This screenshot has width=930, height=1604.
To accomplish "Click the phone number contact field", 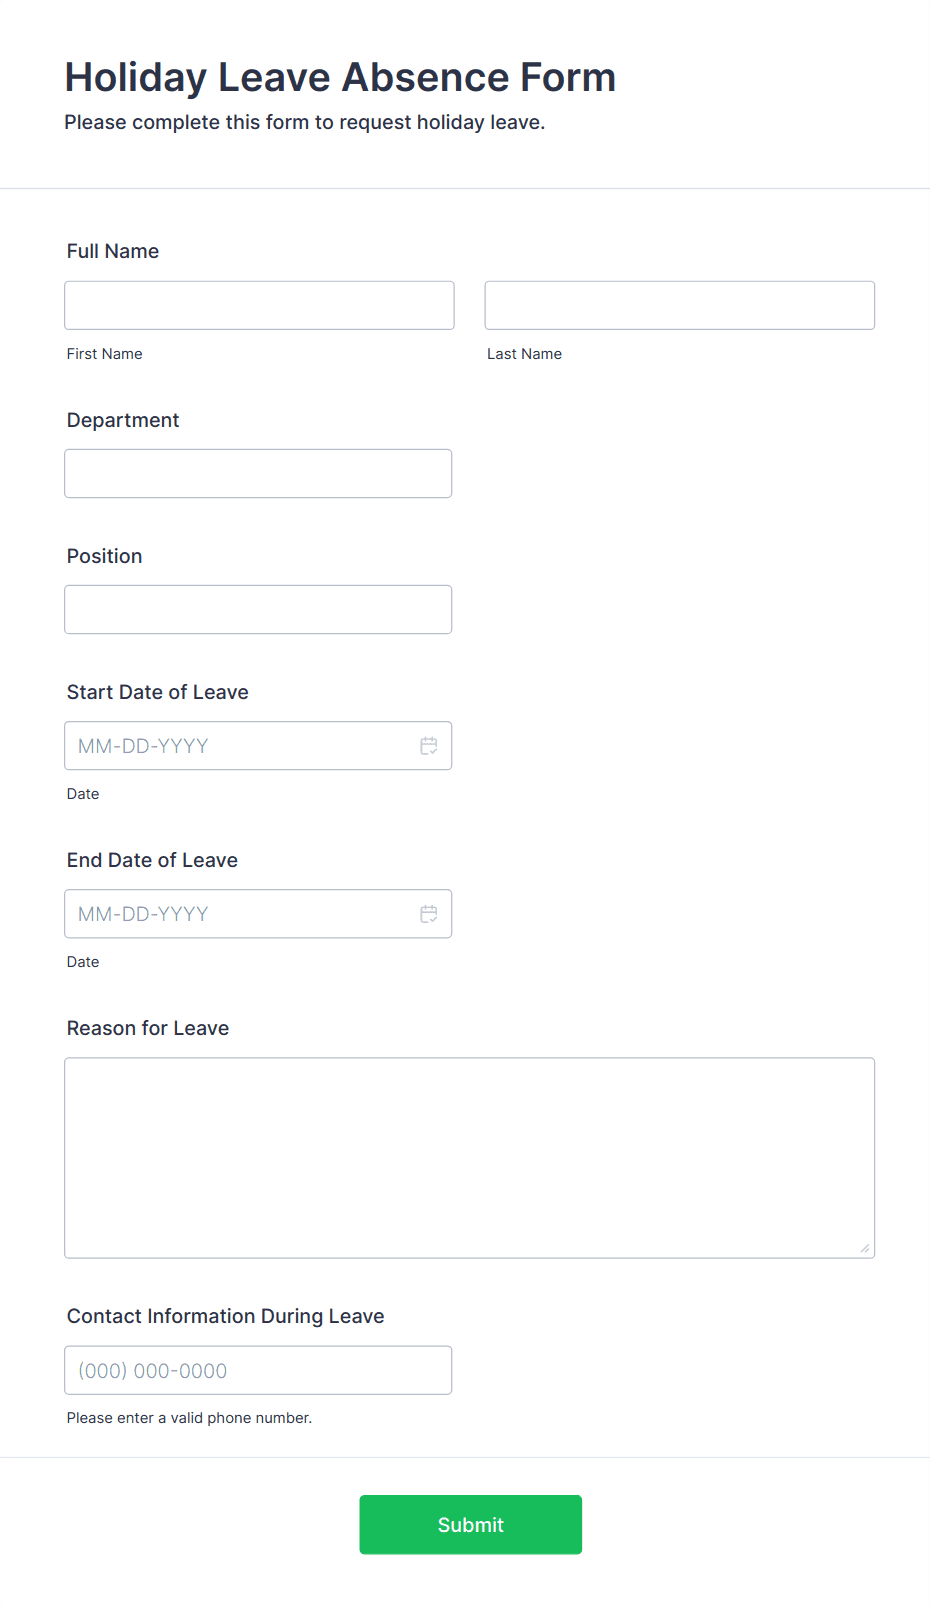I will 257,1370.
